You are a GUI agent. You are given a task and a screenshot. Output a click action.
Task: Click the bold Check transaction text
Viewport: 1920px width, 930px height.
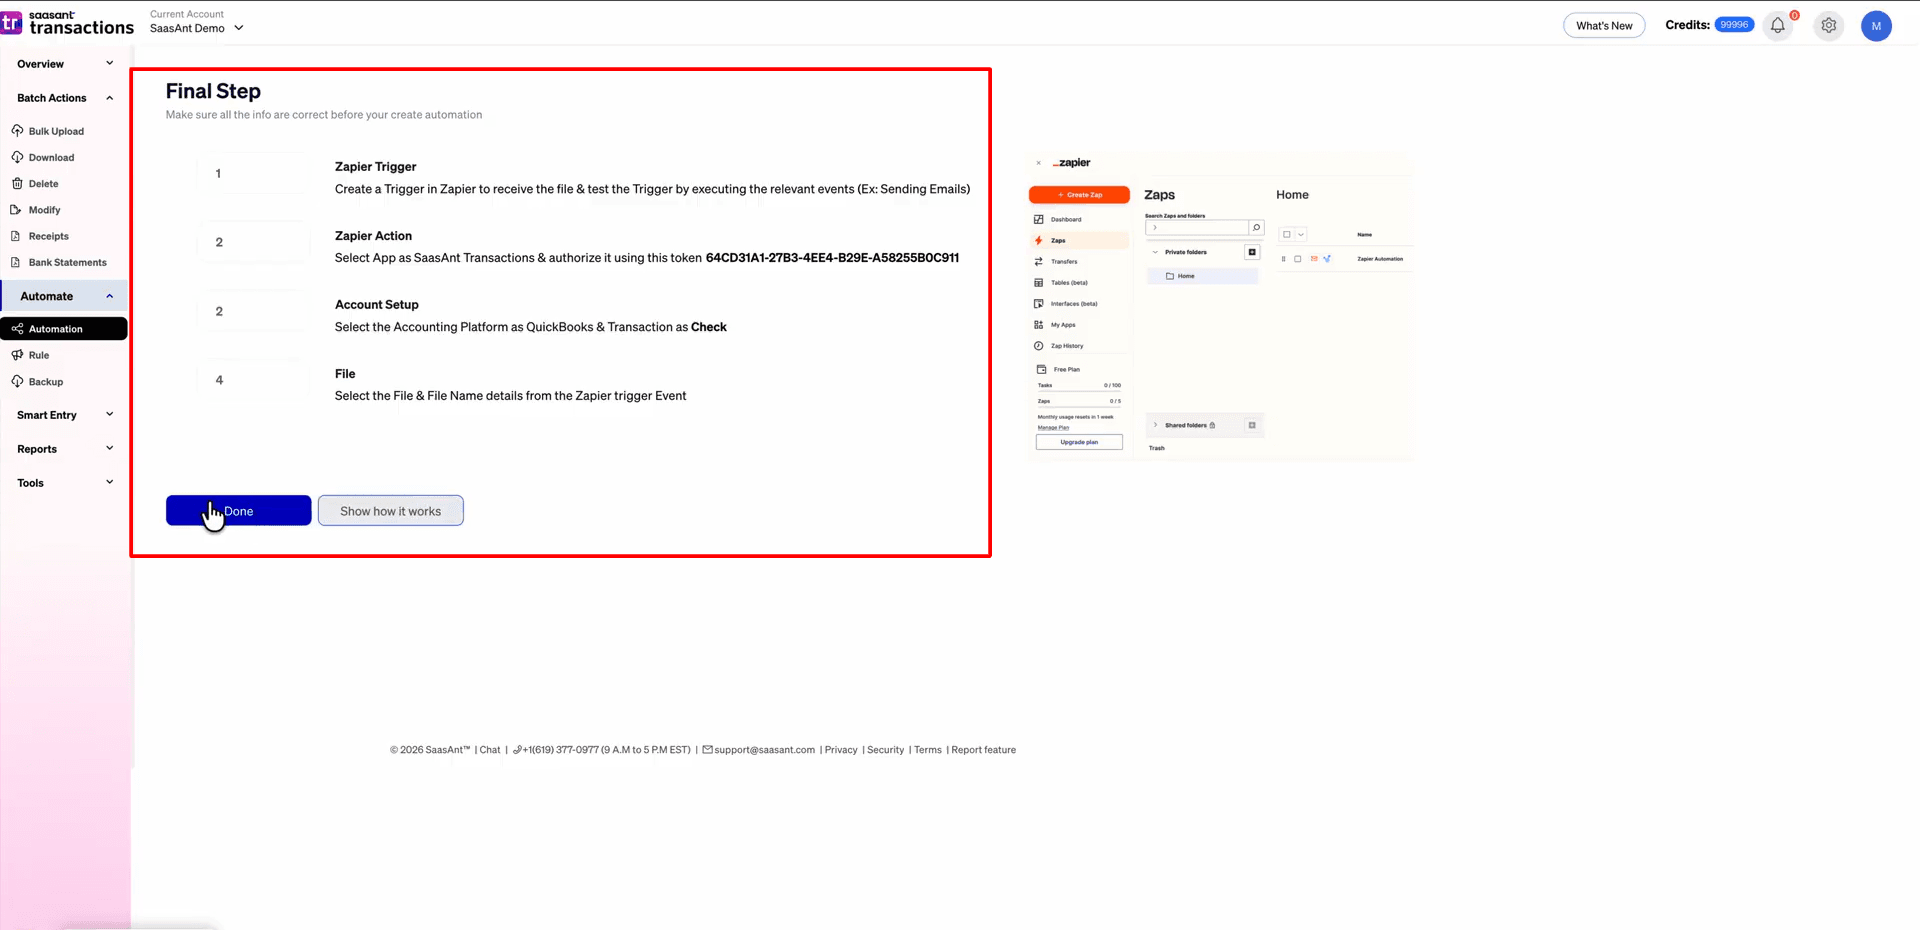point(708,327)
